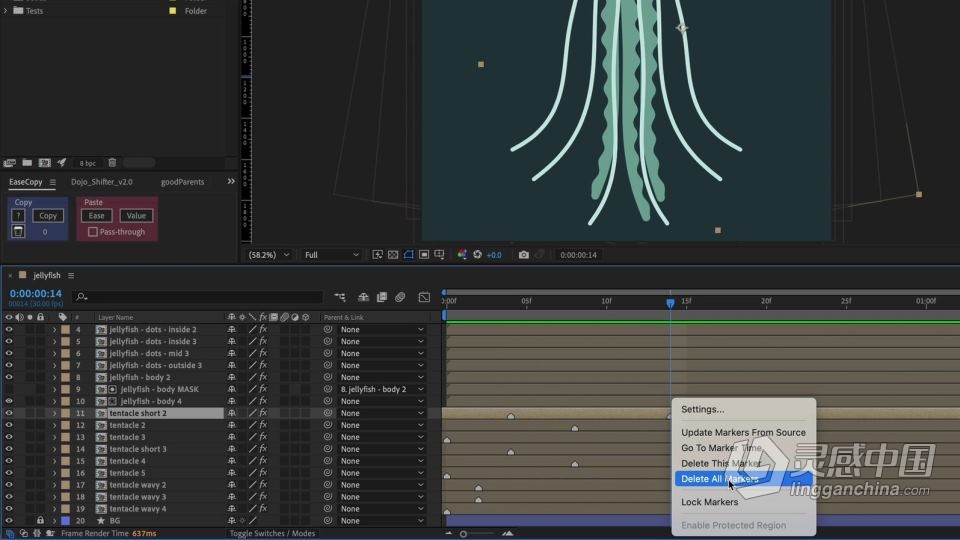960x540 pixels.
Task: Open parent dropdown for BG layer
Action: [382, 520]
